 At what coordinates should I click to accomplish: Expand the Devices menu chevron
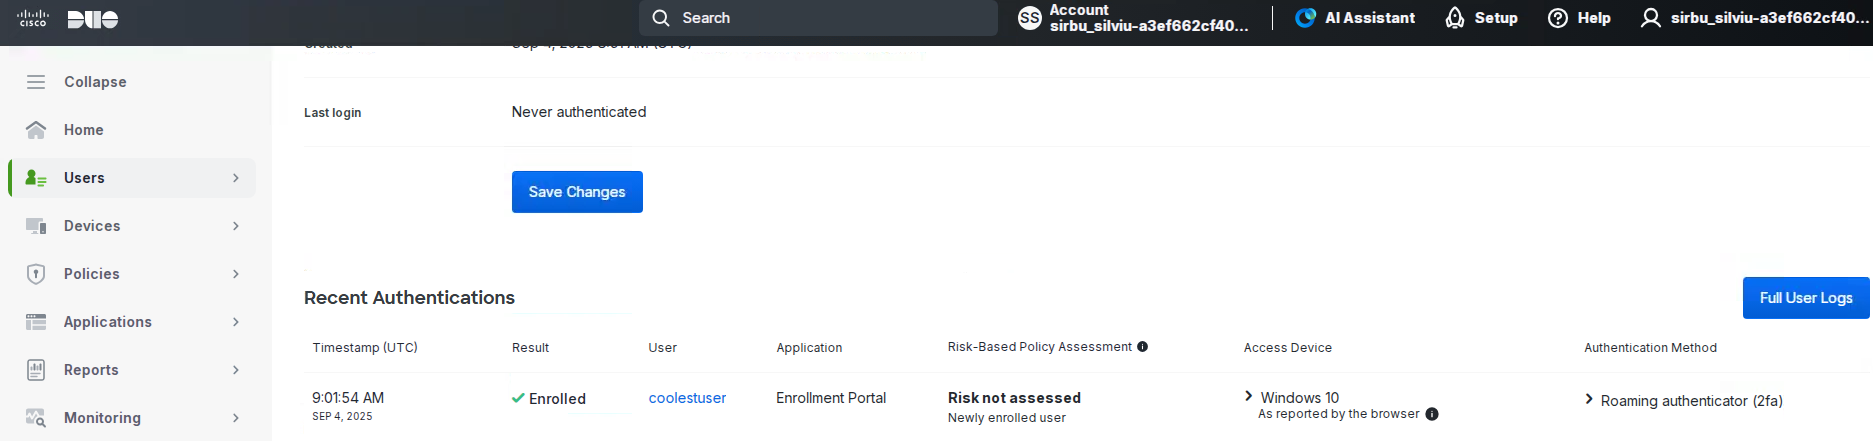pyautogui.click(x=236, y=226)
